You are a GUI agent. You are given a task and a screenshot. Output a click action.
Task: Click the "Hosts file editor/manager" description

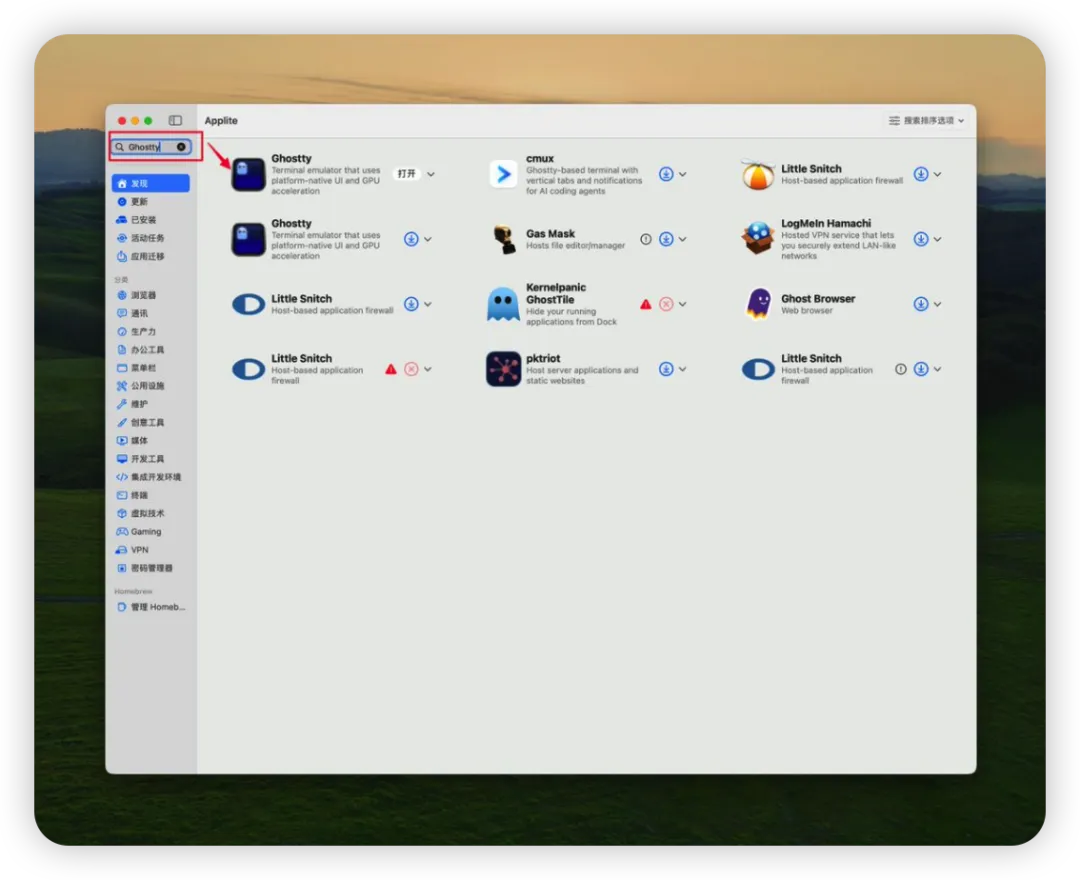click(575, 246)
